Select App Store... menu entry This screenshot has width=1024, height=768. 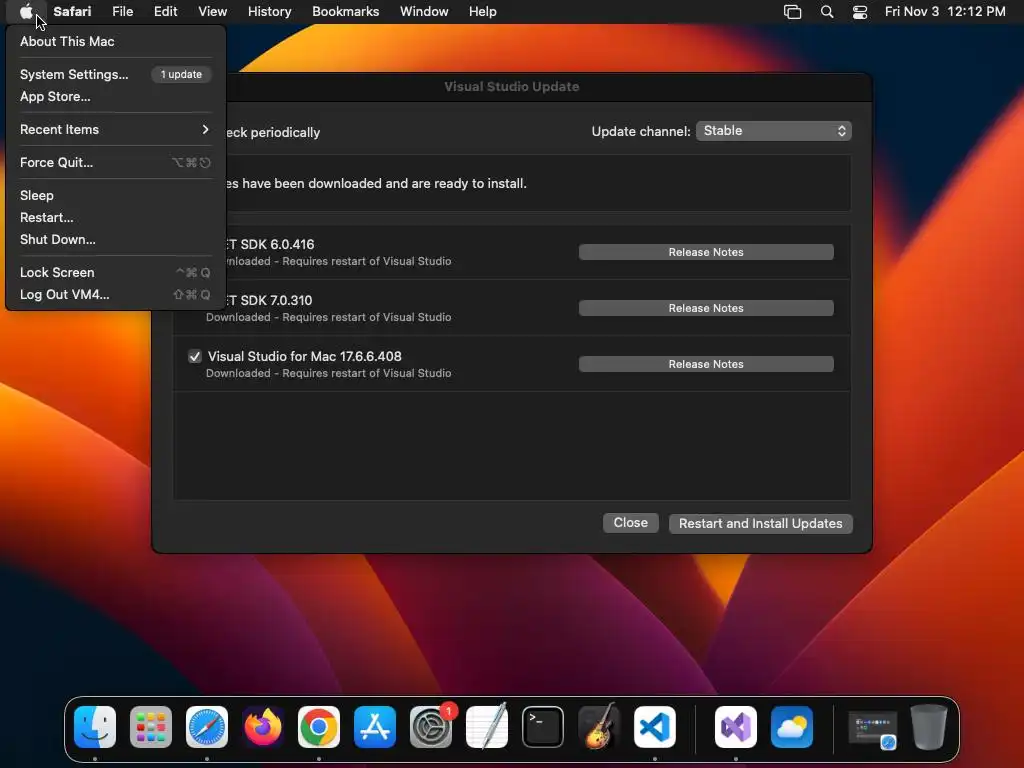(115, 97)
